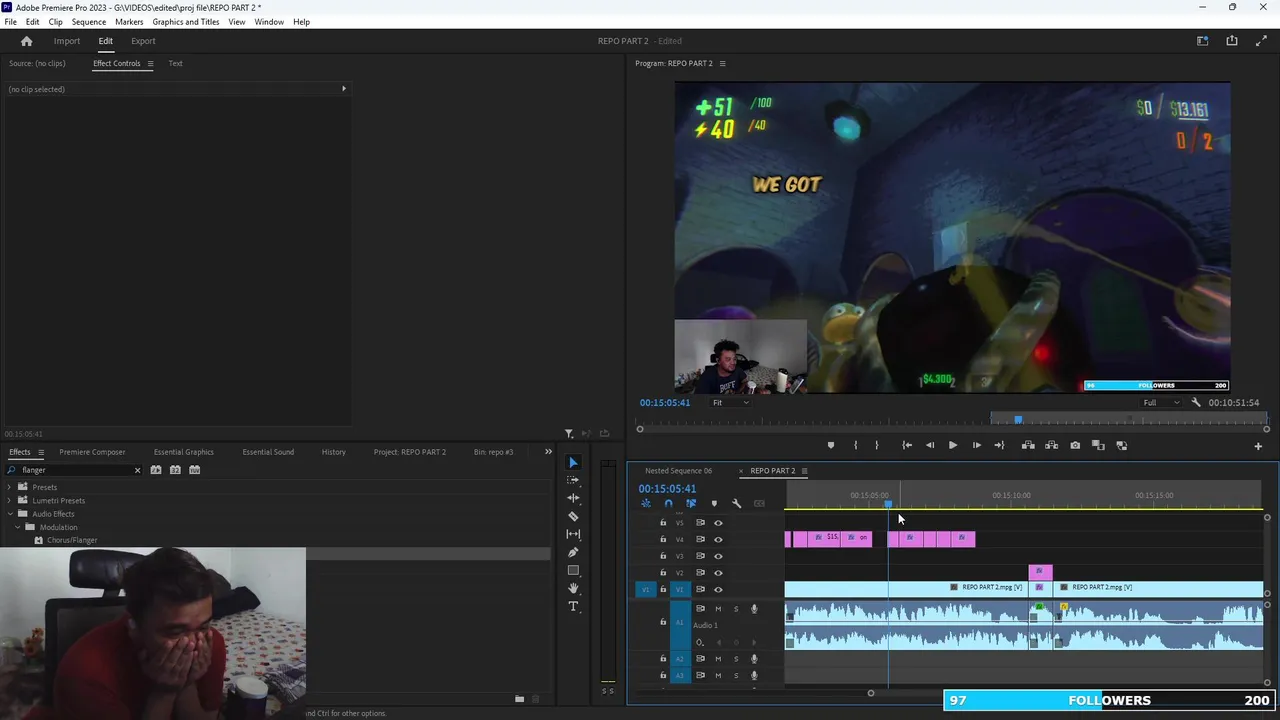The image size is (1280, 720).
Task: Open the Graphics and Titles menu
Action: [185, 22]
